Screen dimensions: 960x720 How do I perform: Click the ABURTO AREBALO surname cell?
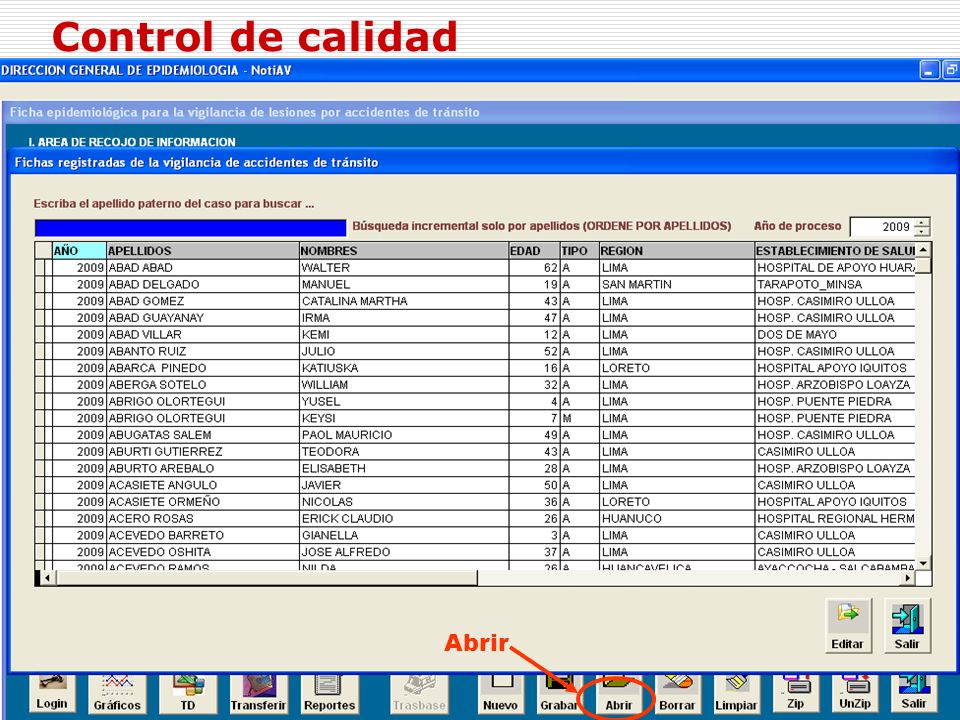click(203, 468)
